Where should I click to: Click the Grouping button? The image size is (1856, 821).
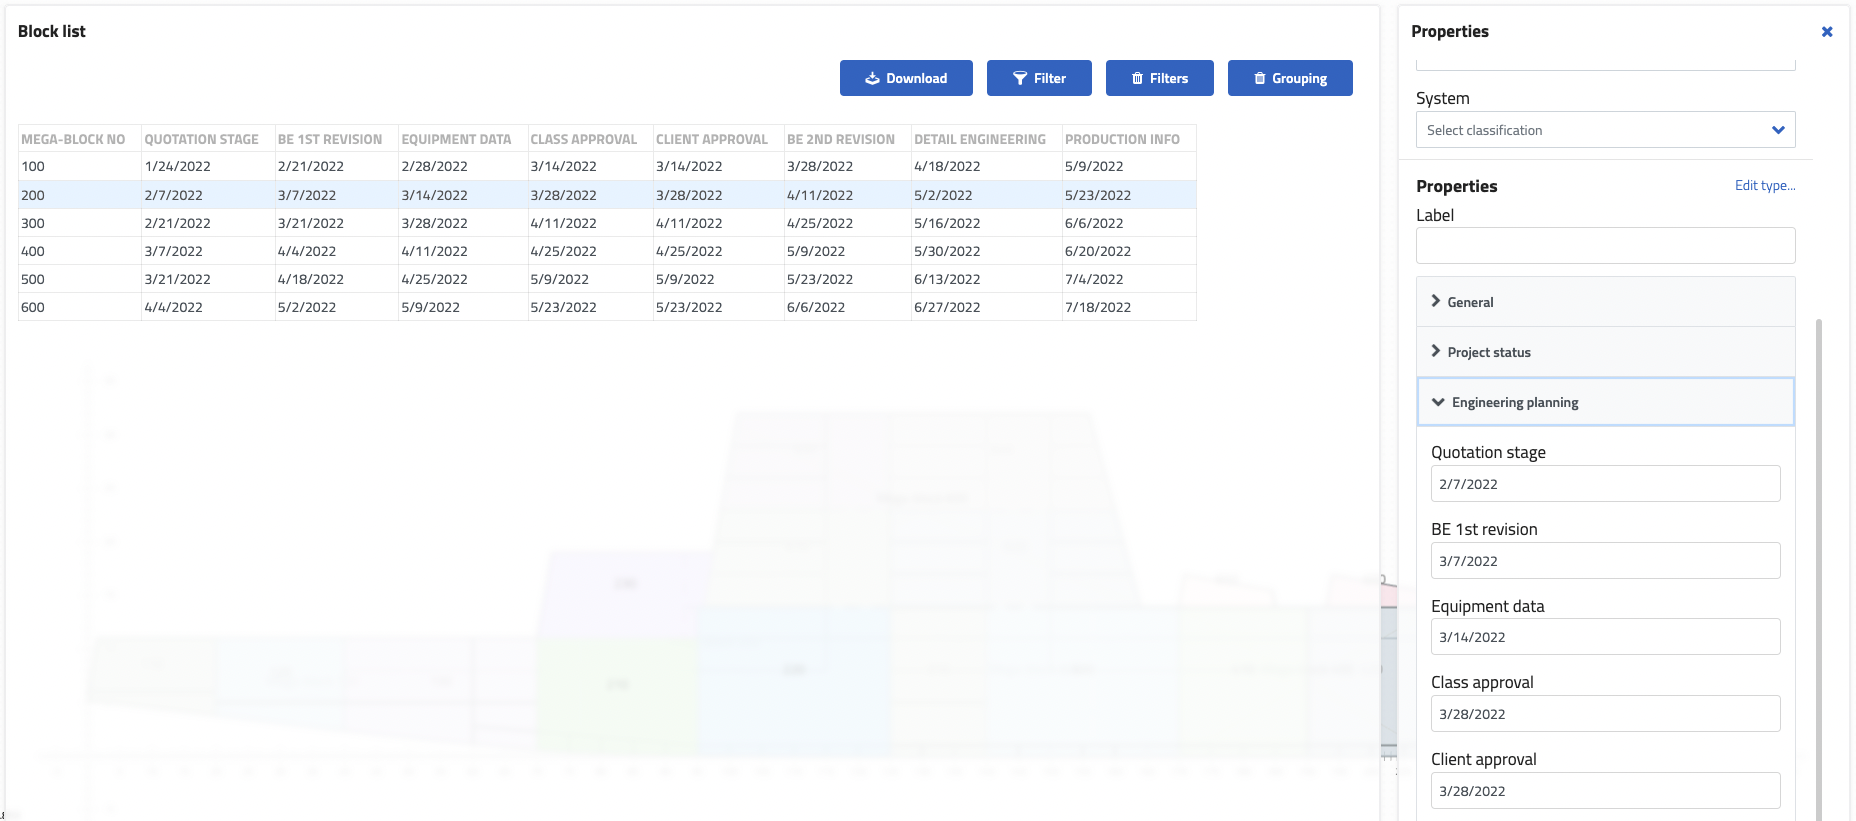(x=1290, y=78)
